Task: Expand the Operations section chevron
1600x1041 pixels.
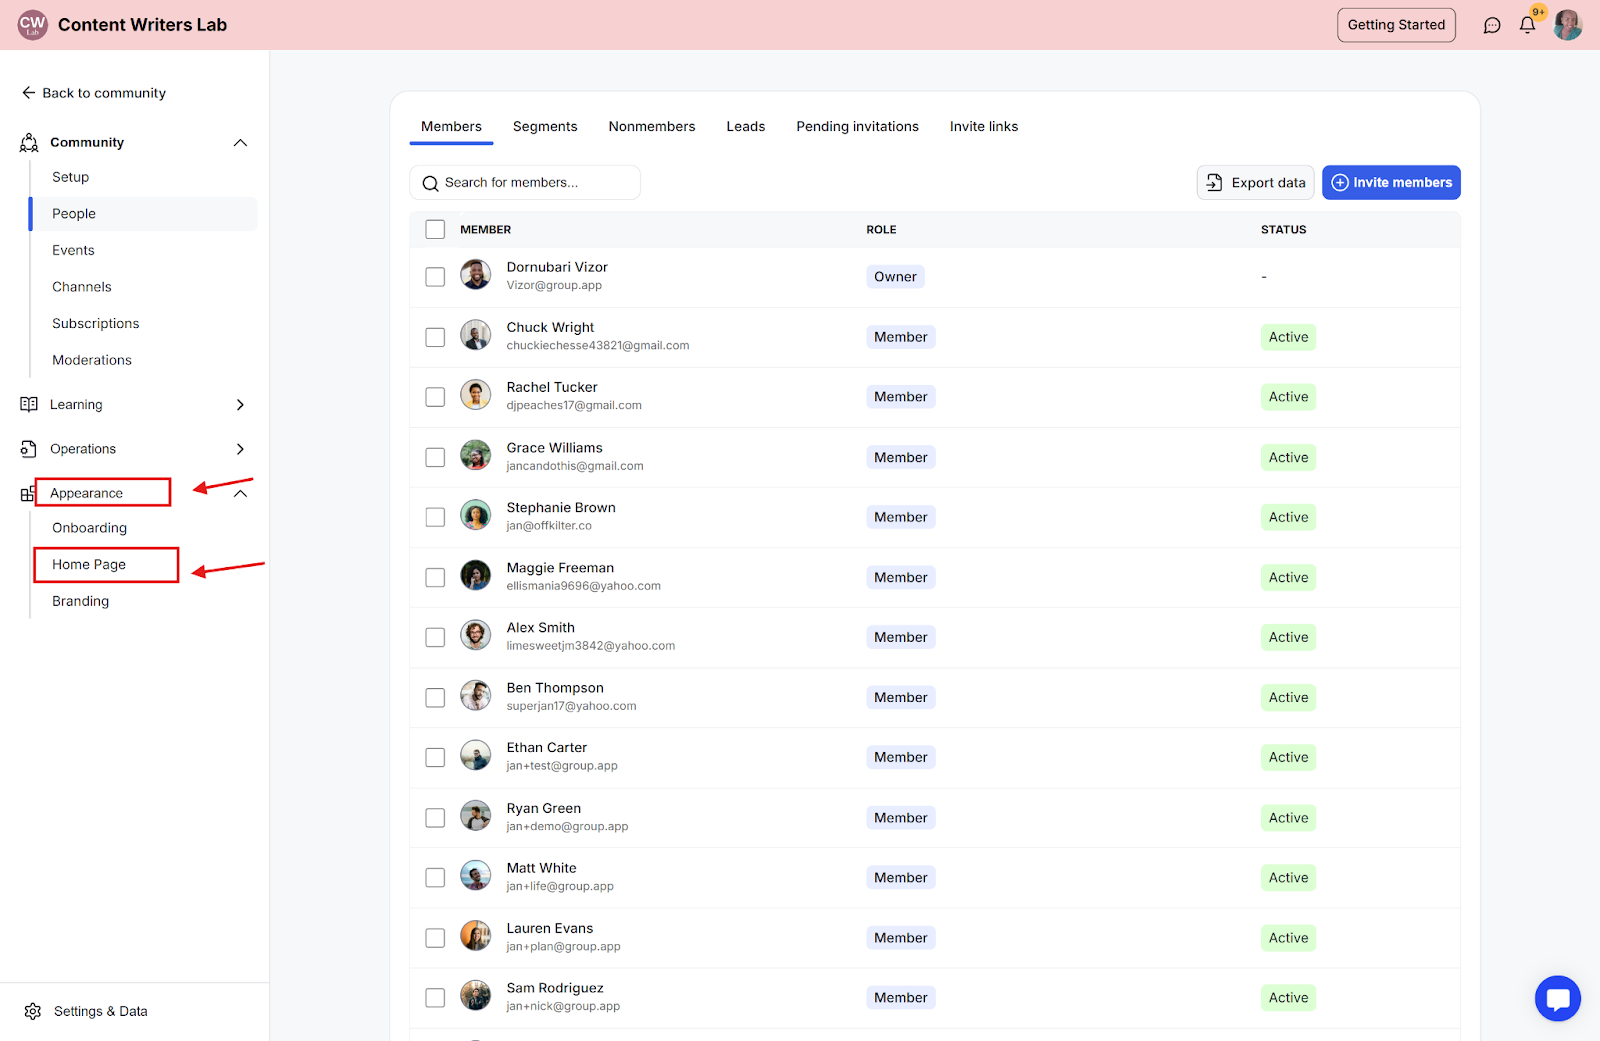Action: (x=240, y=449)
